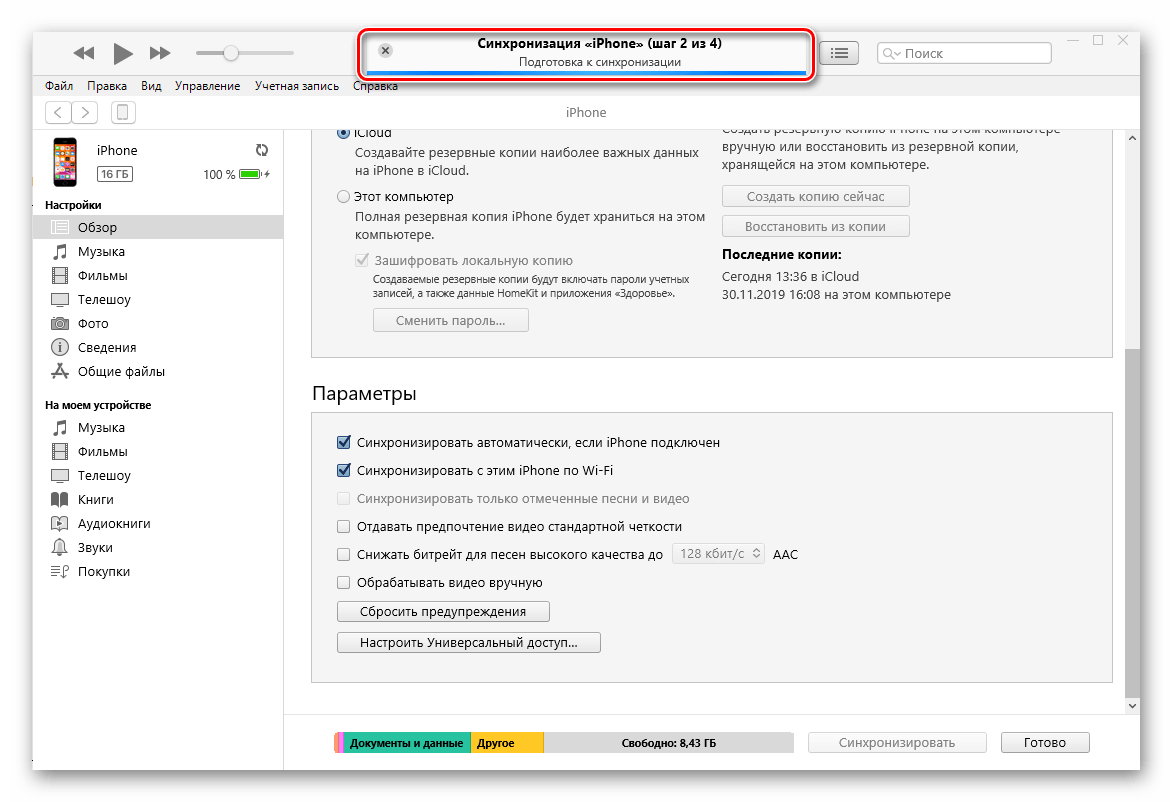
Task: Open the list view button
Action: pyautogui.click(x=839, y=53)
